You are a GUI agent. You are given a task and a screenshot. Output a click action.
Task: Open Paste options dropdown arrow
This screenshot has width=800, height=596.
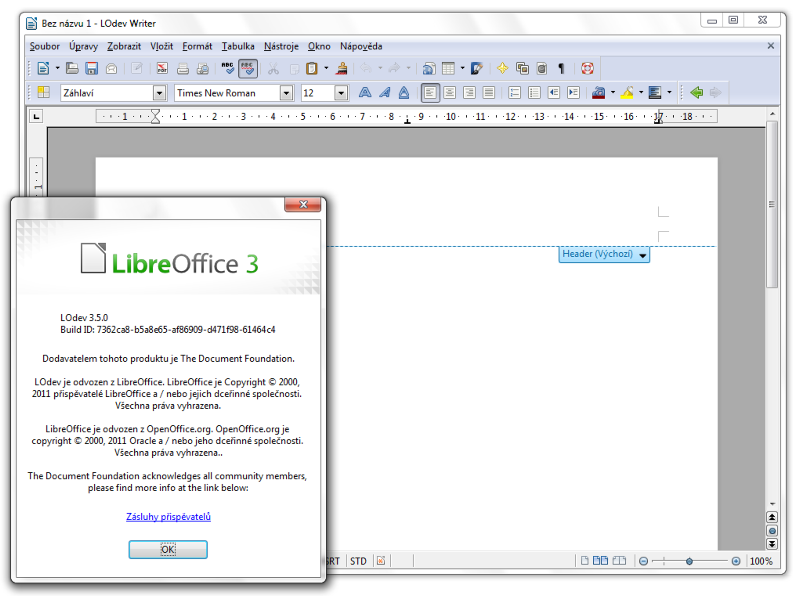[326, 68]
